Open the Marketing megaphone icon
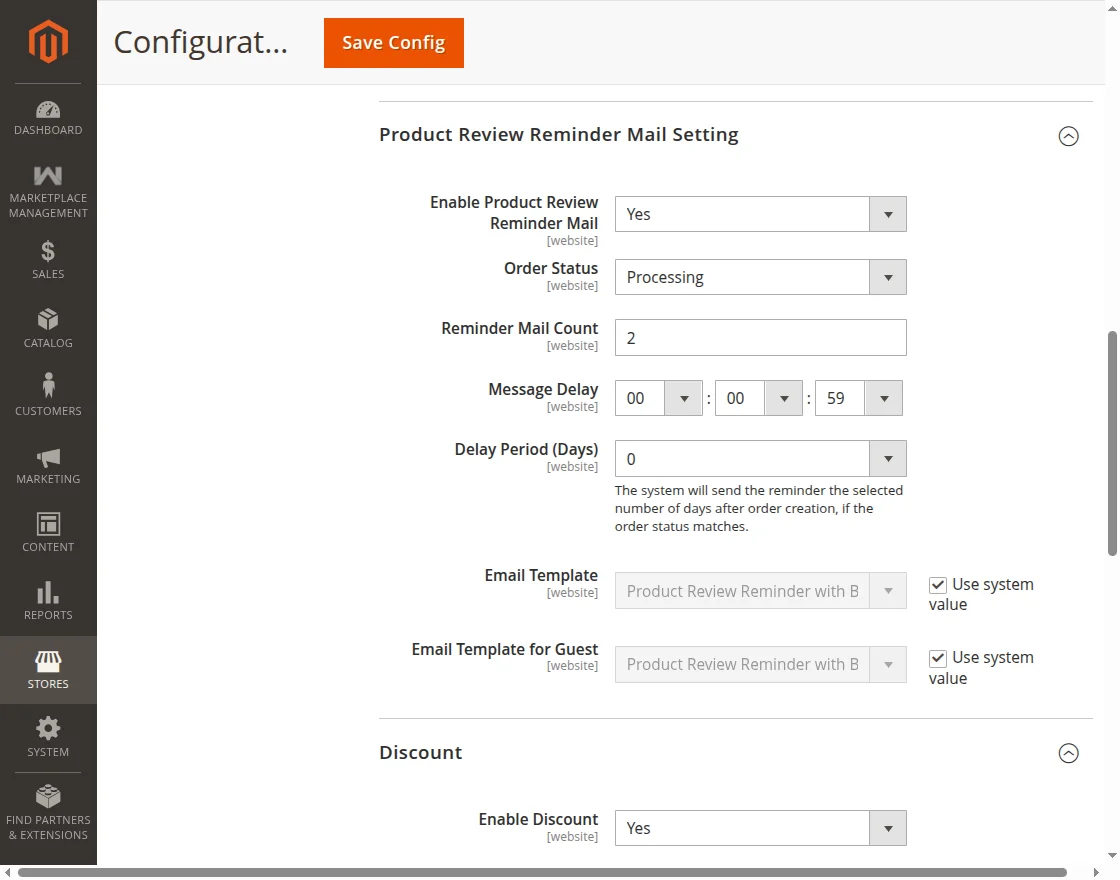The height and width of the screenshot is (880, 1120). (x=48, y=457)
